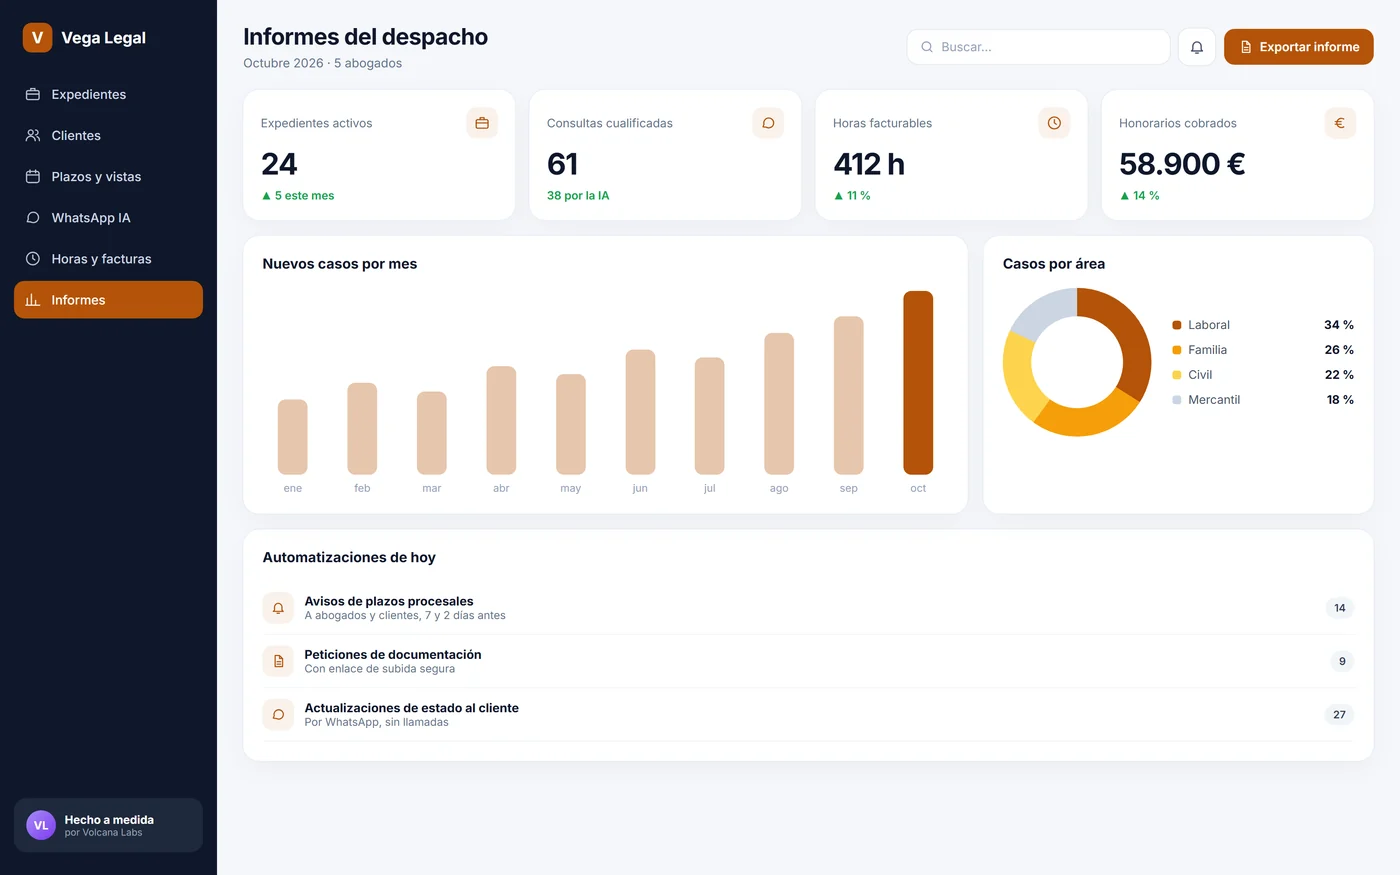The image size is (1400, 875).
Task: Click the 5 este mes indicator
Action: (x=298, y=195)
